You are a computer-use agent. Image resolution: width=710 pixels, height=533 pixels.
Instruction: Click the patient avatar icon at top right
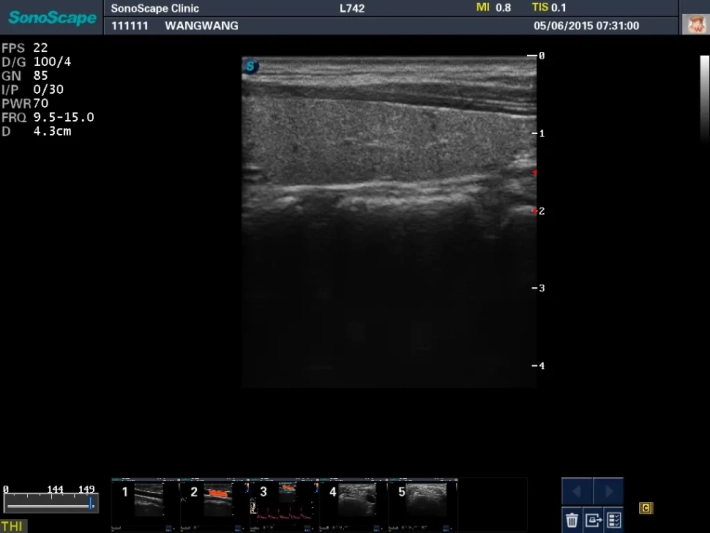click(695, 24)
